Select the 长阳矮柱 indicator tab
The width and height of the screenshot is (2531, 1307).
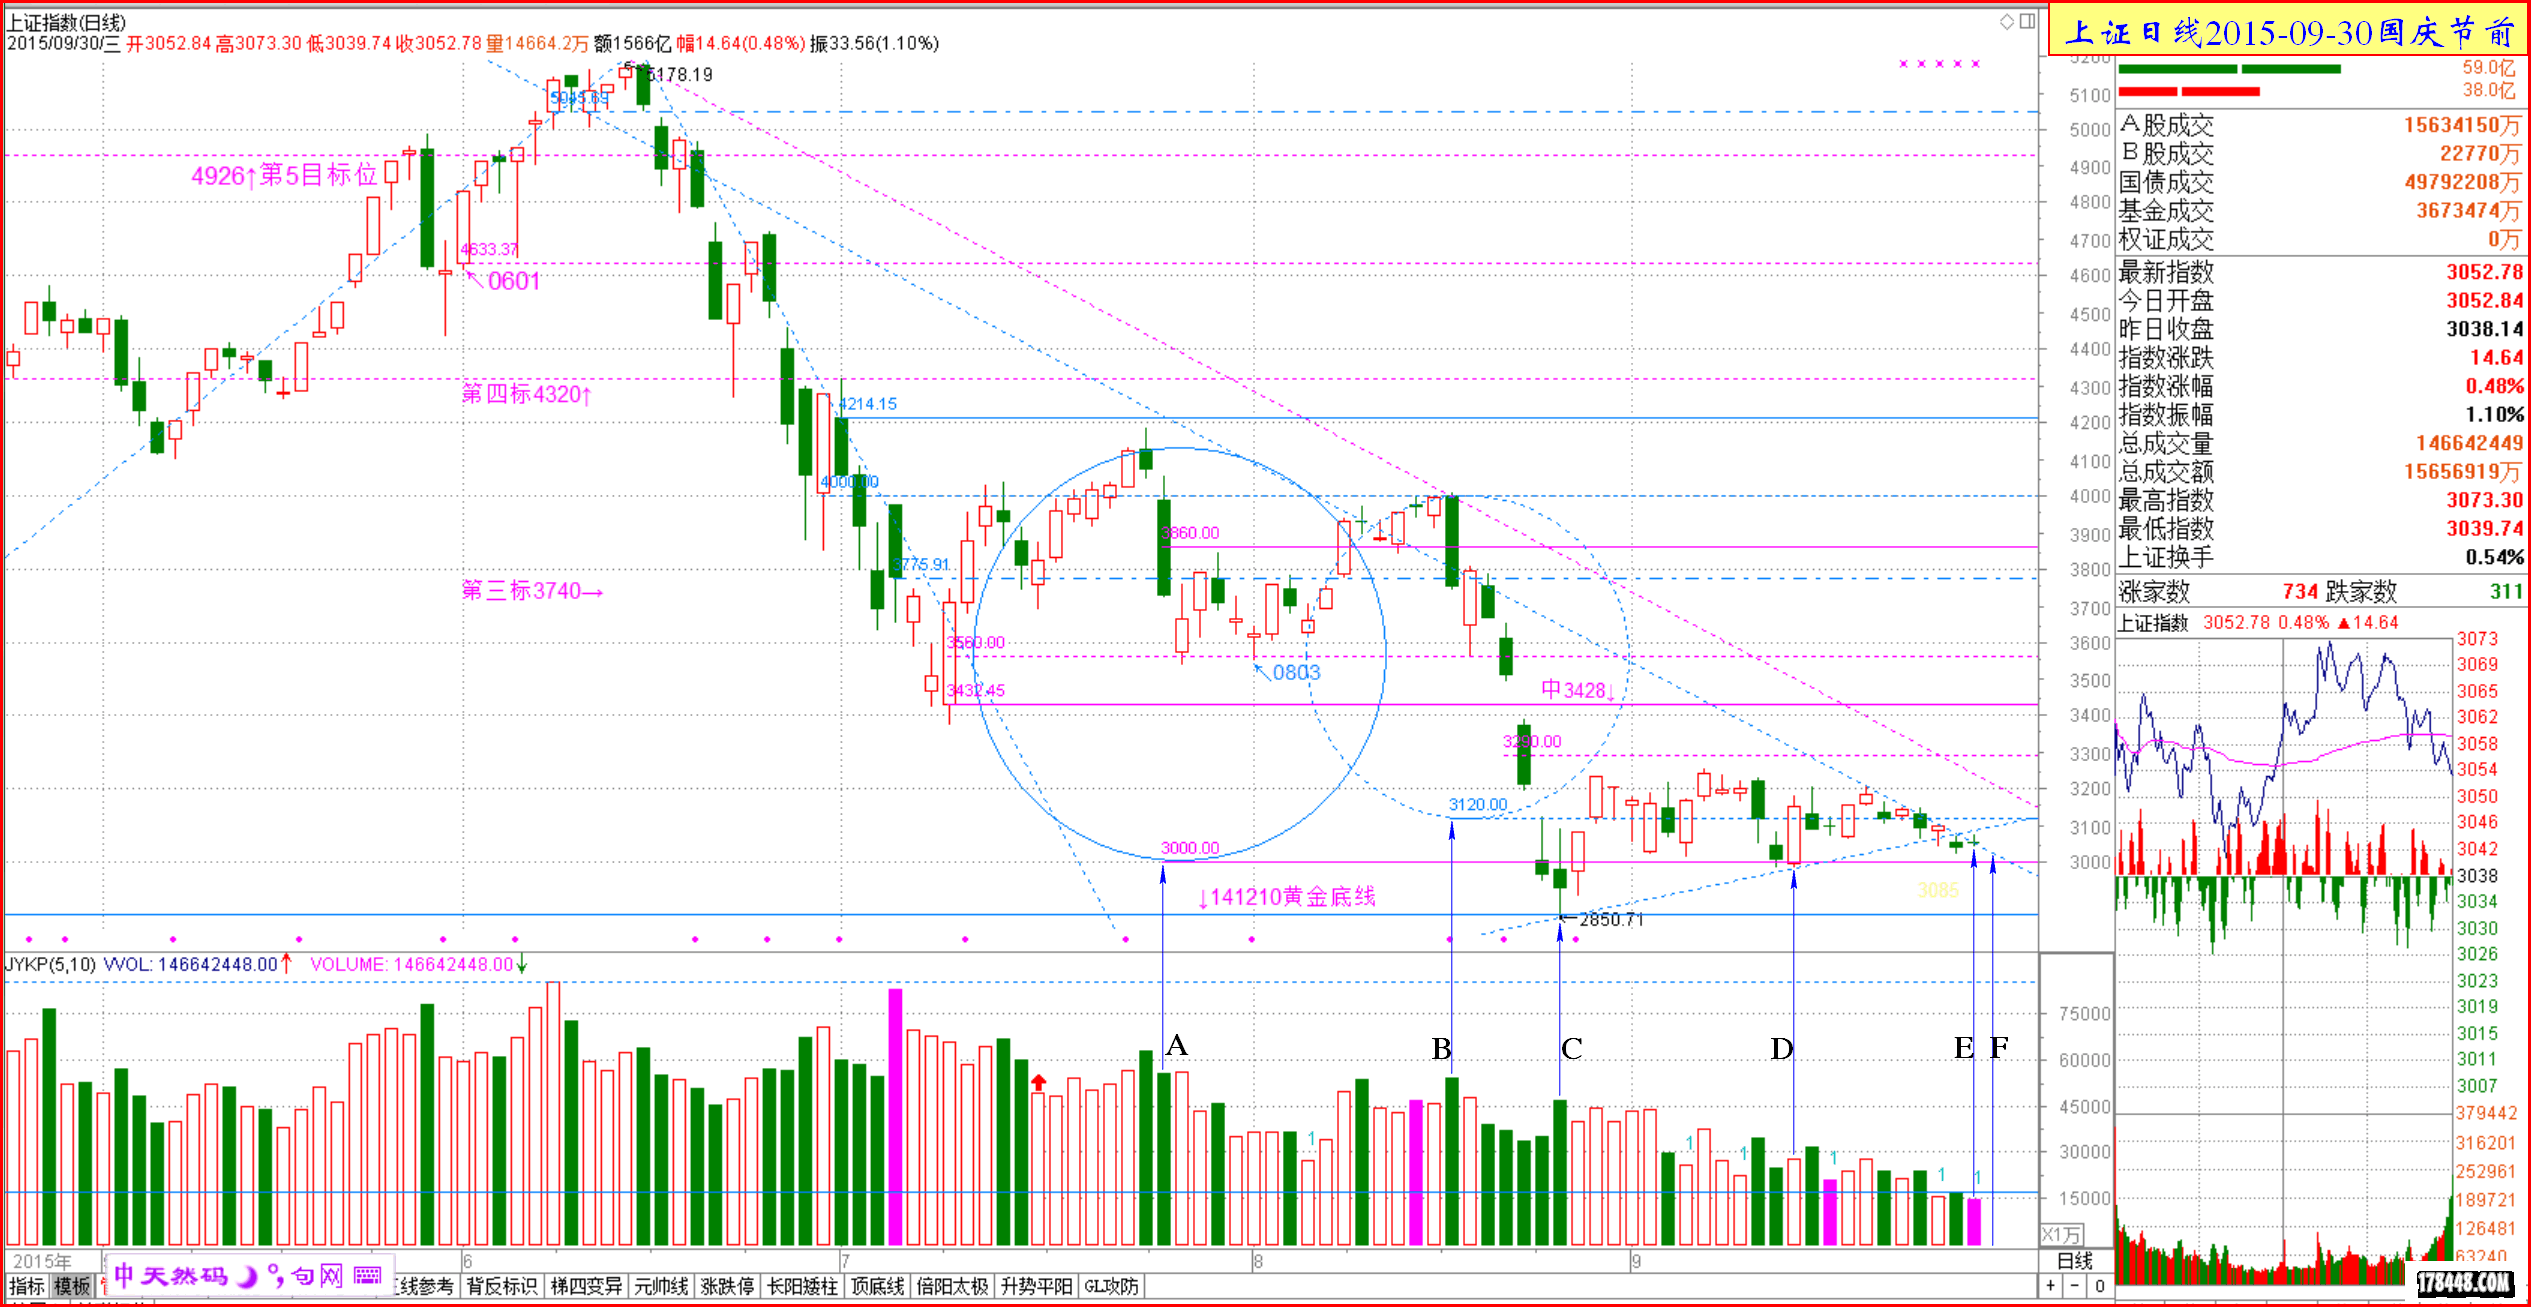(x=802, y=1286)
